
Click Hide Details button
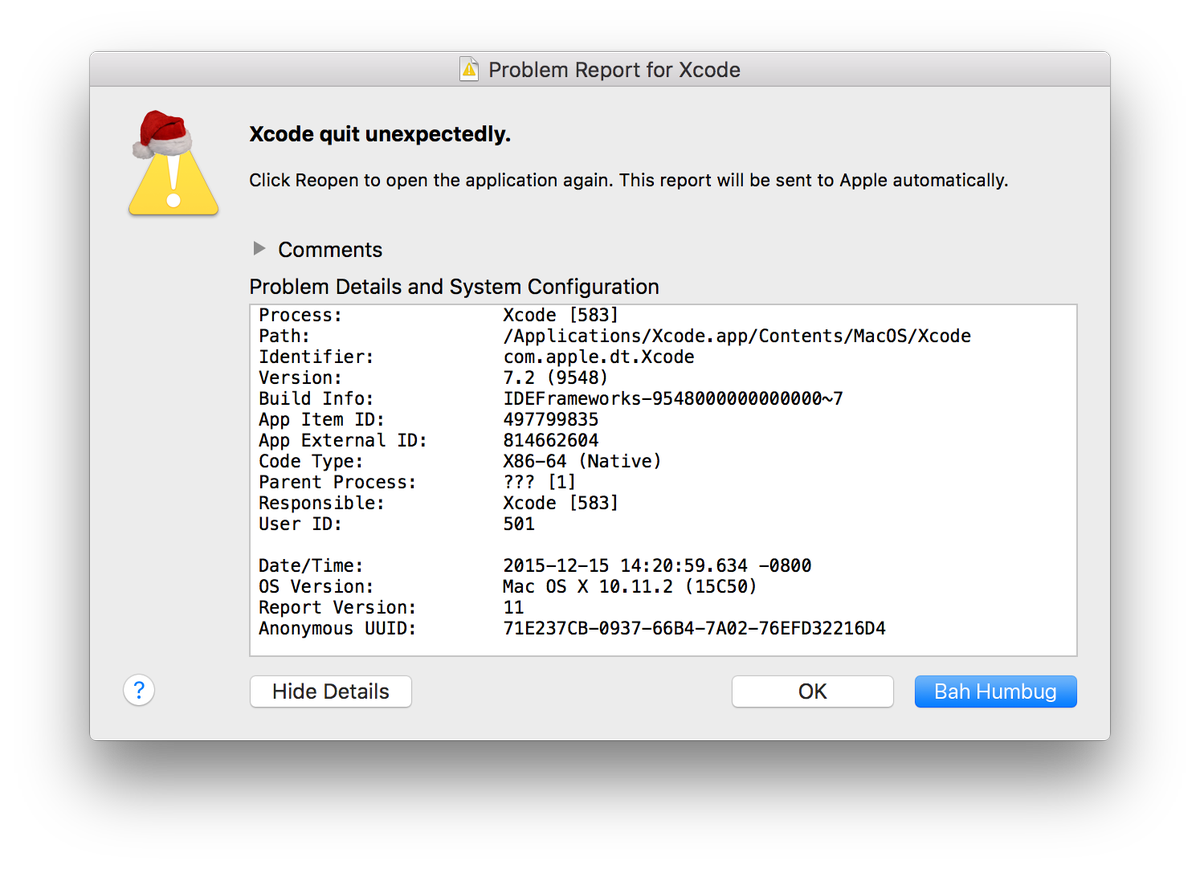pos(330,691)
